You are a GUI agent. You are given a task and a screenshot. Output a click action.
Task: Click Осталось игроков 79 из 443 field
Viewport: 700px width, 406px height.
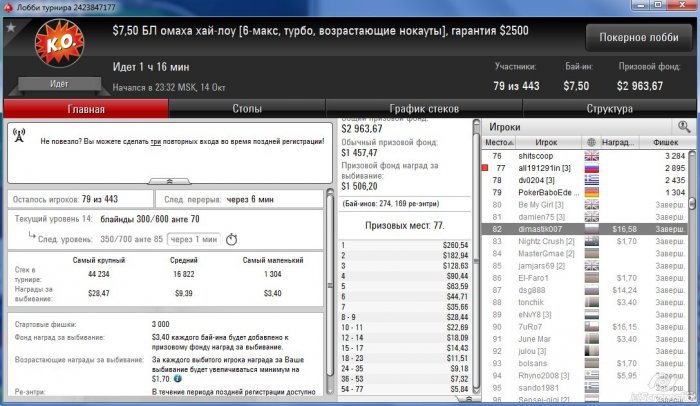point(80,199)
